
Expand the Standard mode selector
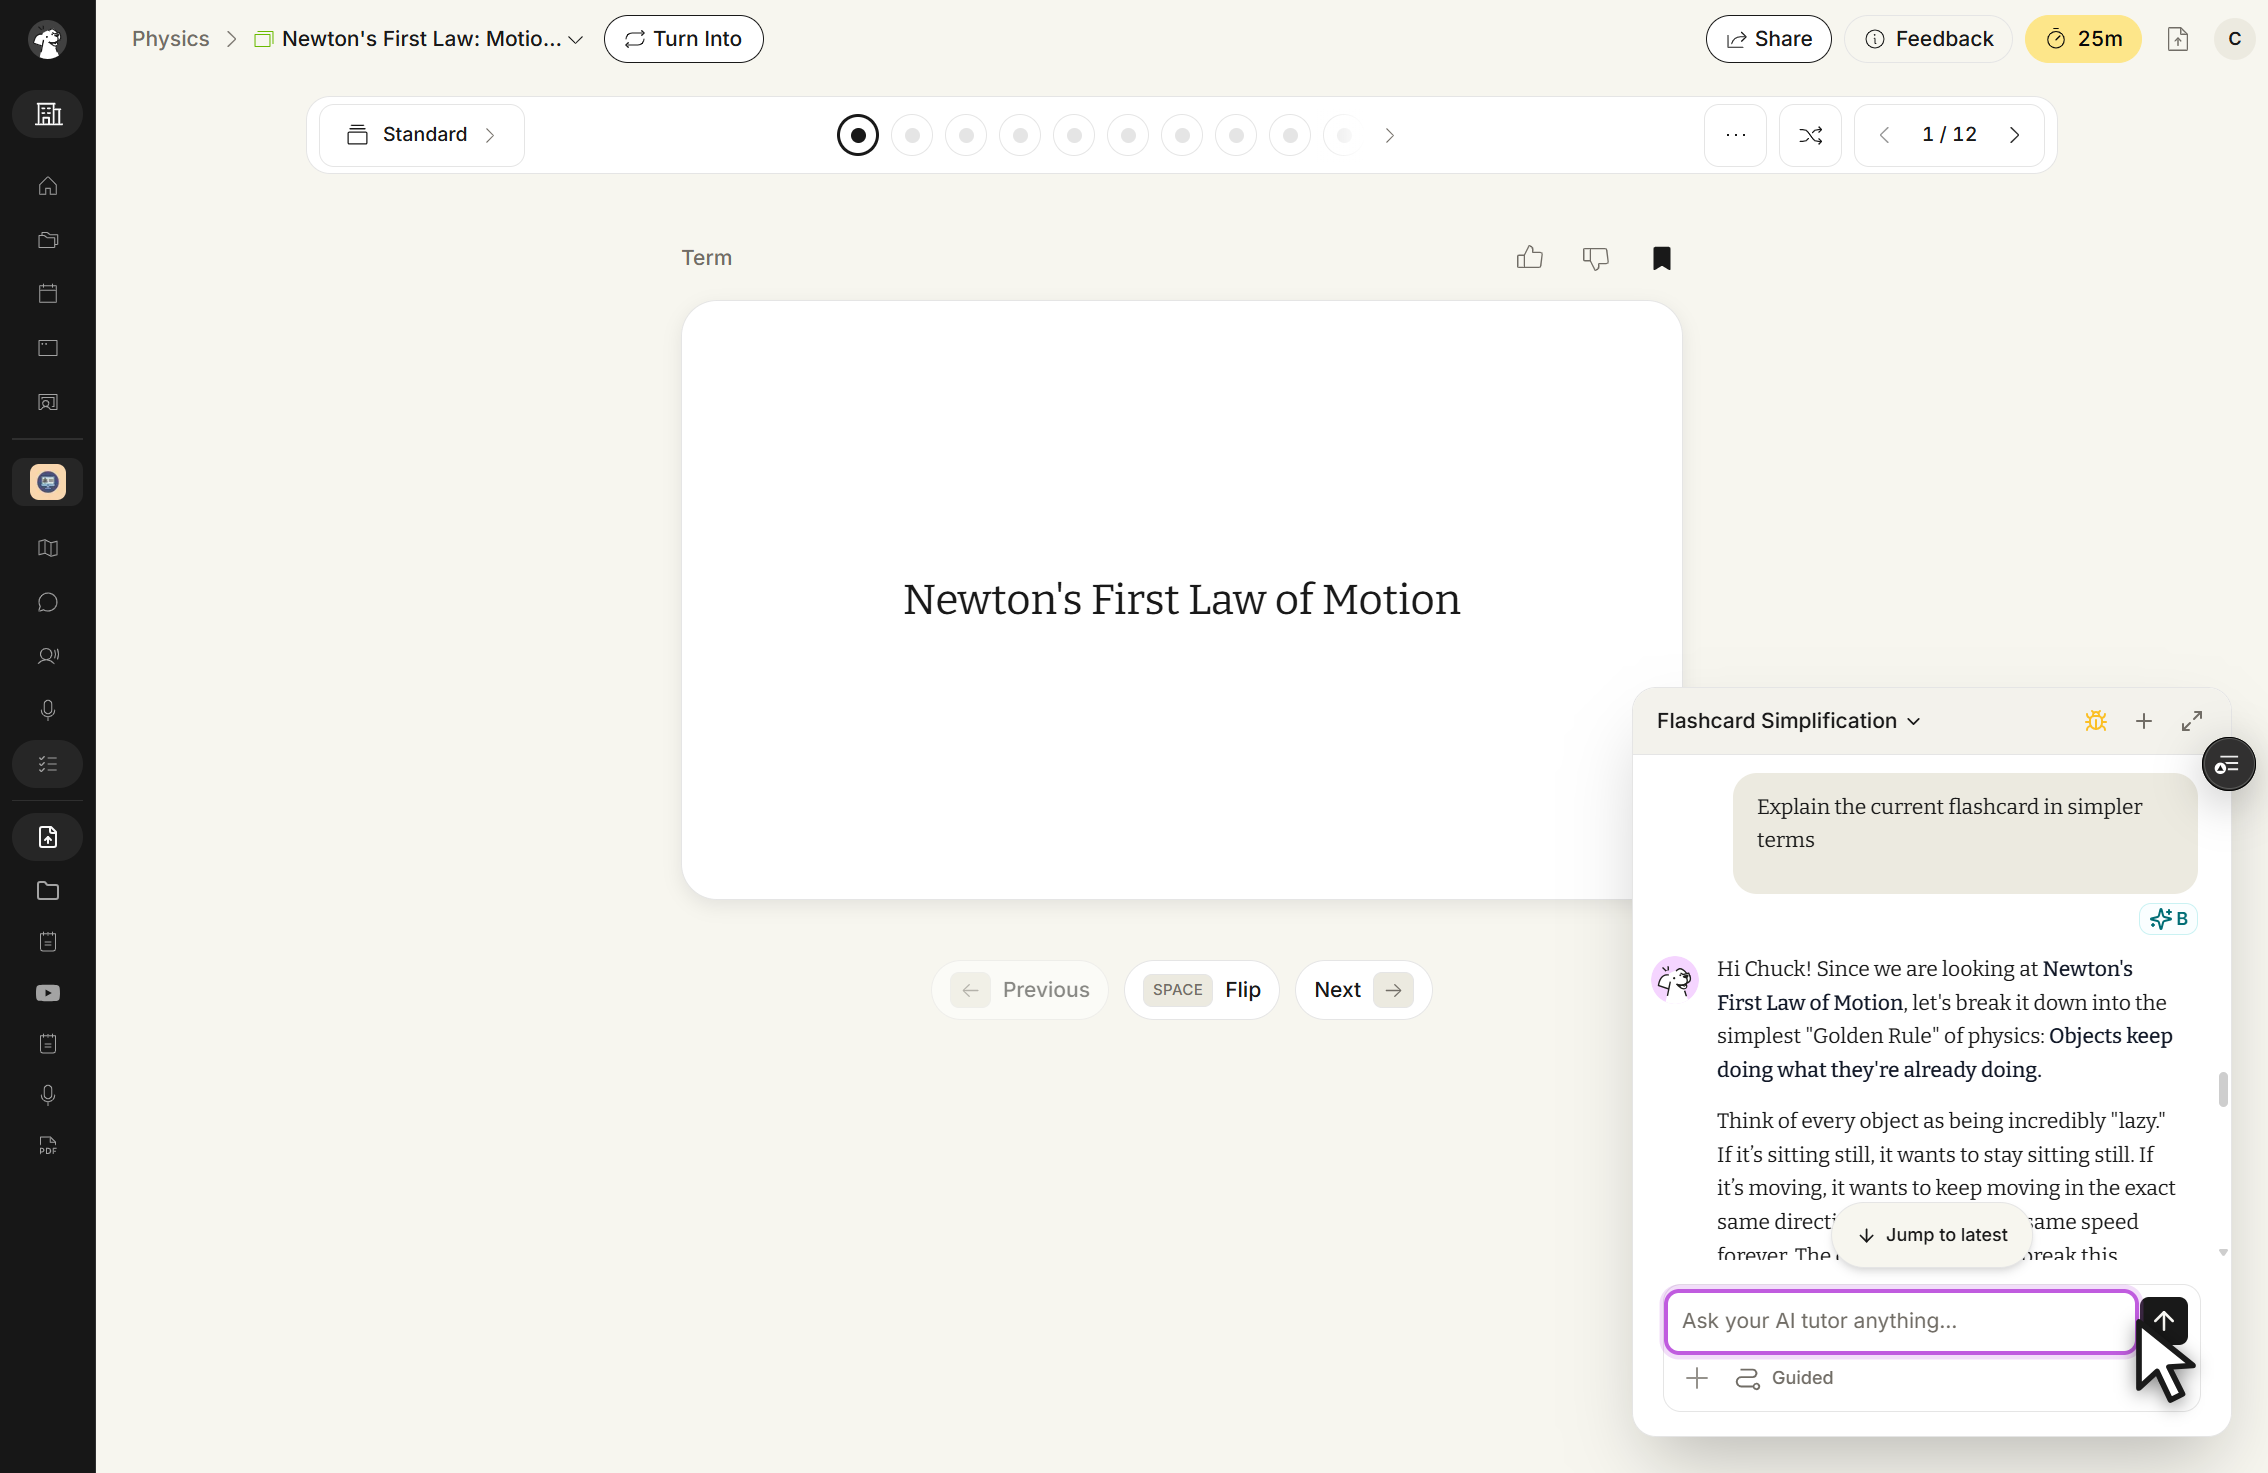(x=421, y=135)
